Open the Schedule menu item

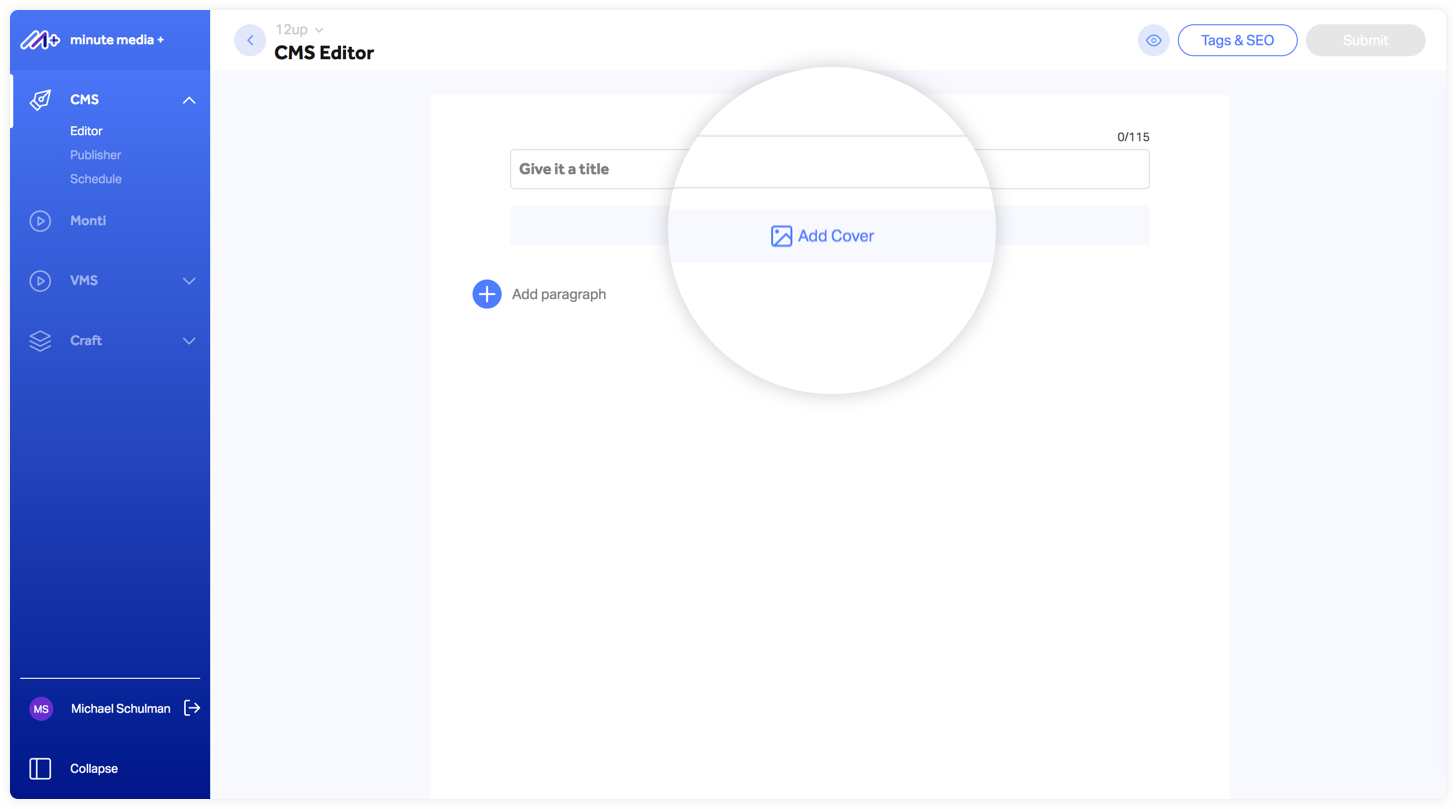tap(96, 179)
